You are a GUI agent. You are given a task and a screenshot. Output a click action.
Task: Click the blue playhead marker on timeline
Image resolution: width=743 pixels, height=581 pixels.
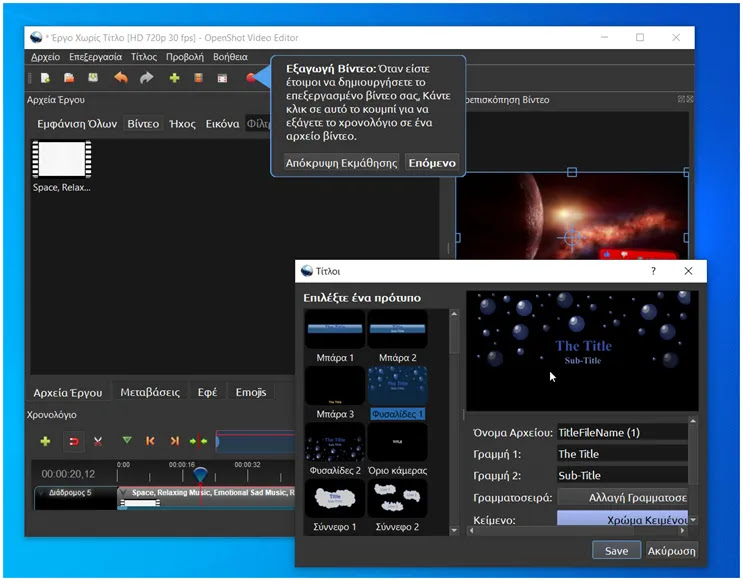(x=200, y=474)
